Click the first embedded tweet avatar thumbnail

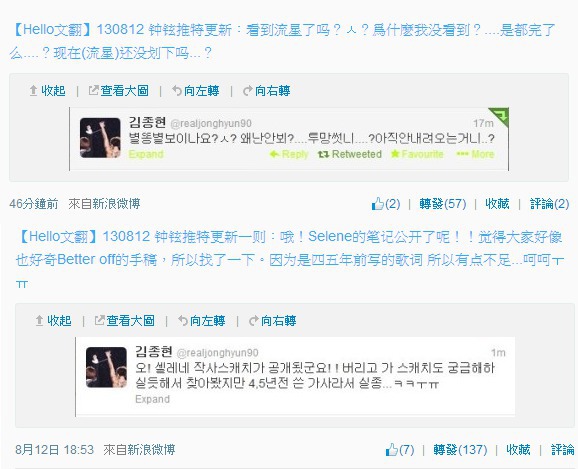click(x=100, y=138)
